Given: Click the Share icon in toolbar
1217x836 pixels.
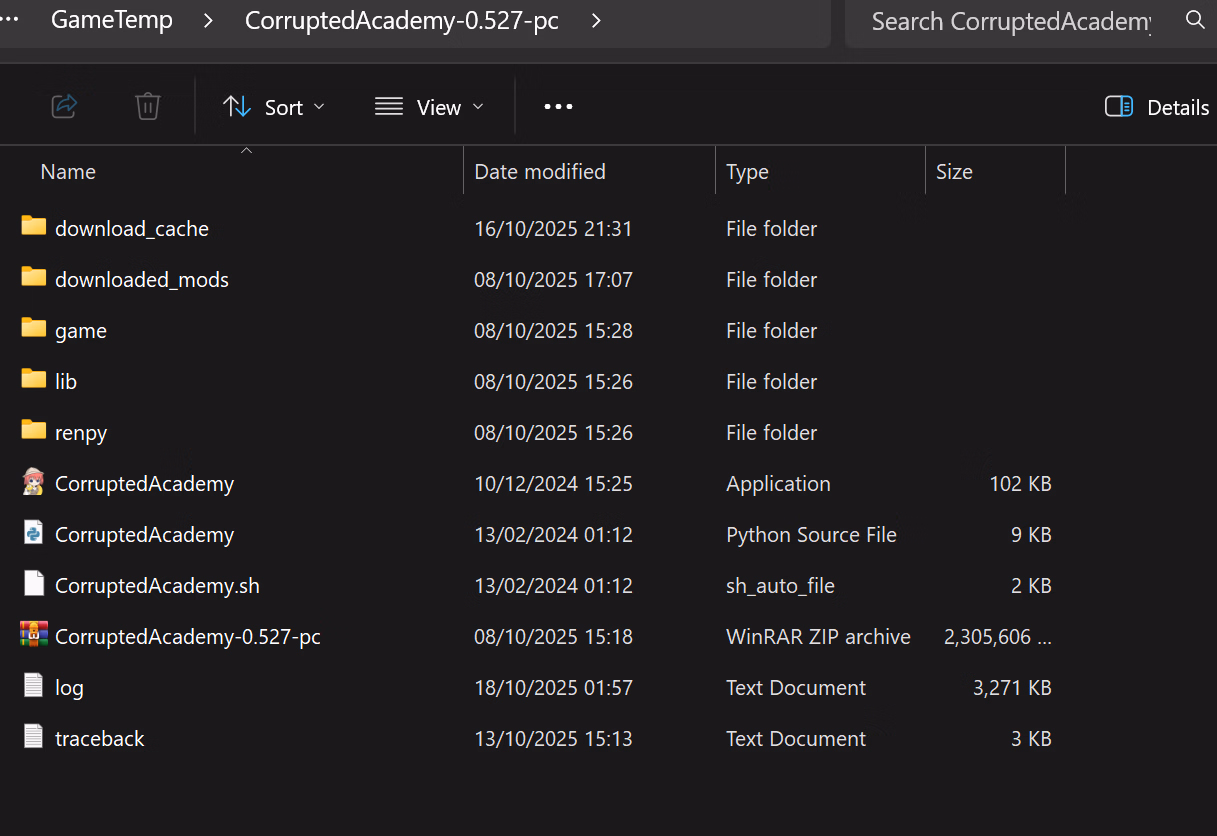Looking at the screenshot, I should [64, 106].
